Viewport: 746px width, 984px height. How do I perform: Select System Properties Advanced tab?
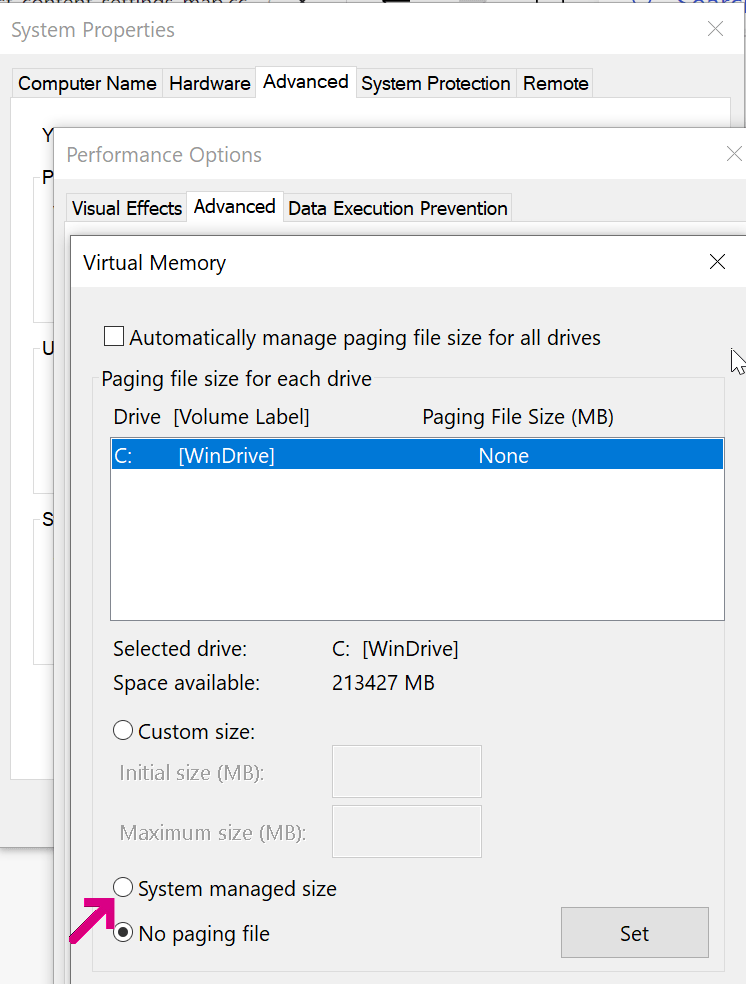tap(305, 82)
